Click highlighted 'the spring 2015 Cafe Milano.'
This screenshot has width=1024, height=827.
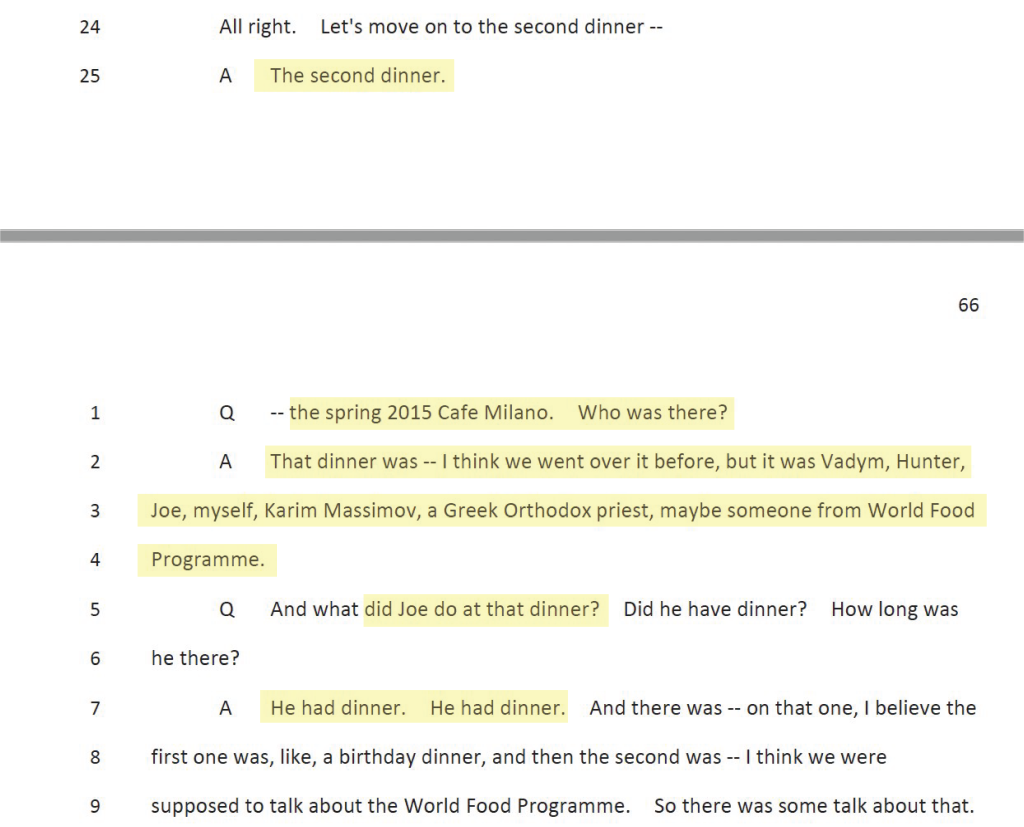pos(421,413)
